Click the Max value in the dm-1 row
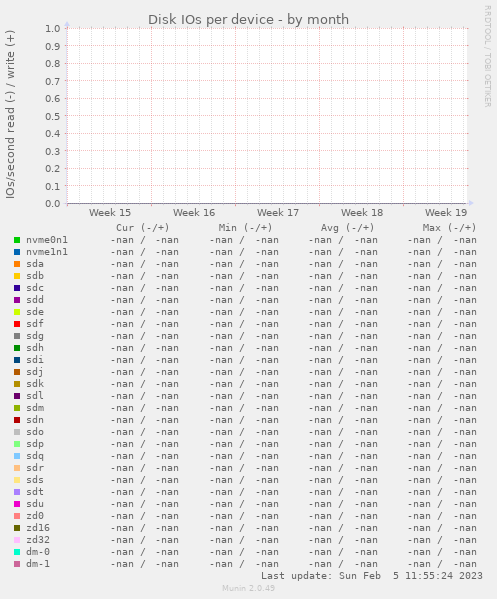The width and height of the screenshot is (497, 599). [x=442, y=564]
